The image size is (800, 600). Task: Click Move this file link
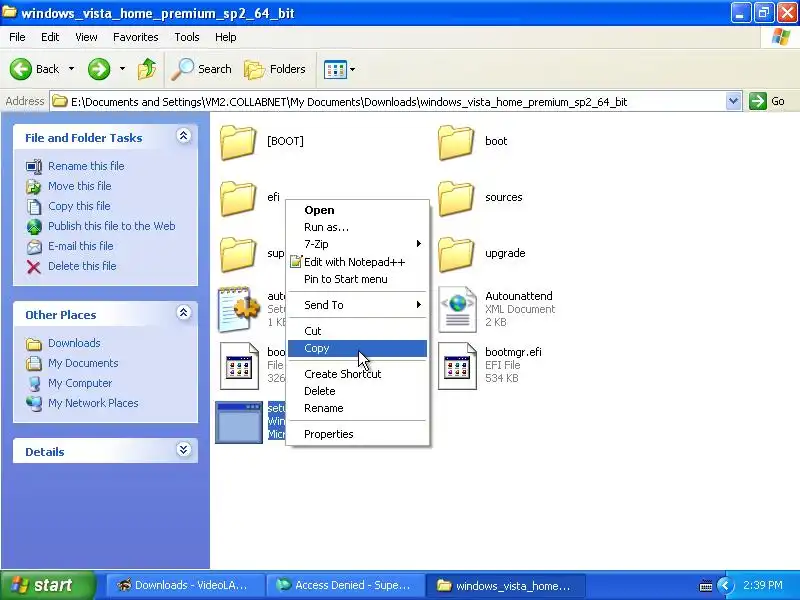pyautogui.click(x=80, y=186)
